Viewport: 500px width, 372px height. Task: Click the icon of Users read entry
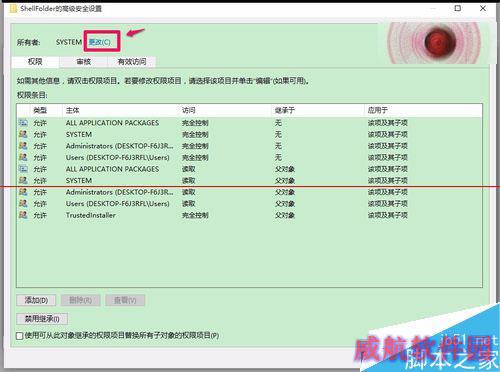click(23, 203)
